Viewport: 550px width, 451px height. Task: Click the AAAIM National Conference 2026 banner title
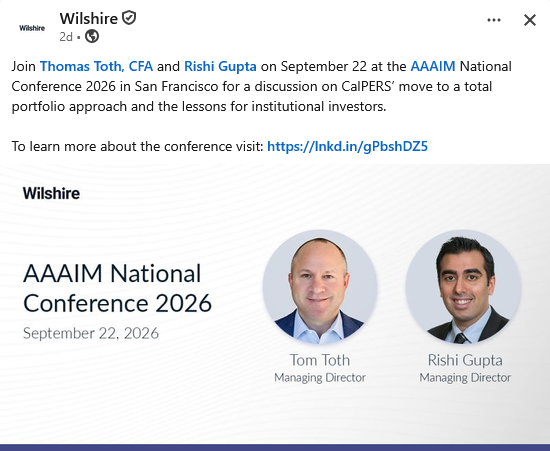click(x=117, y=288)
